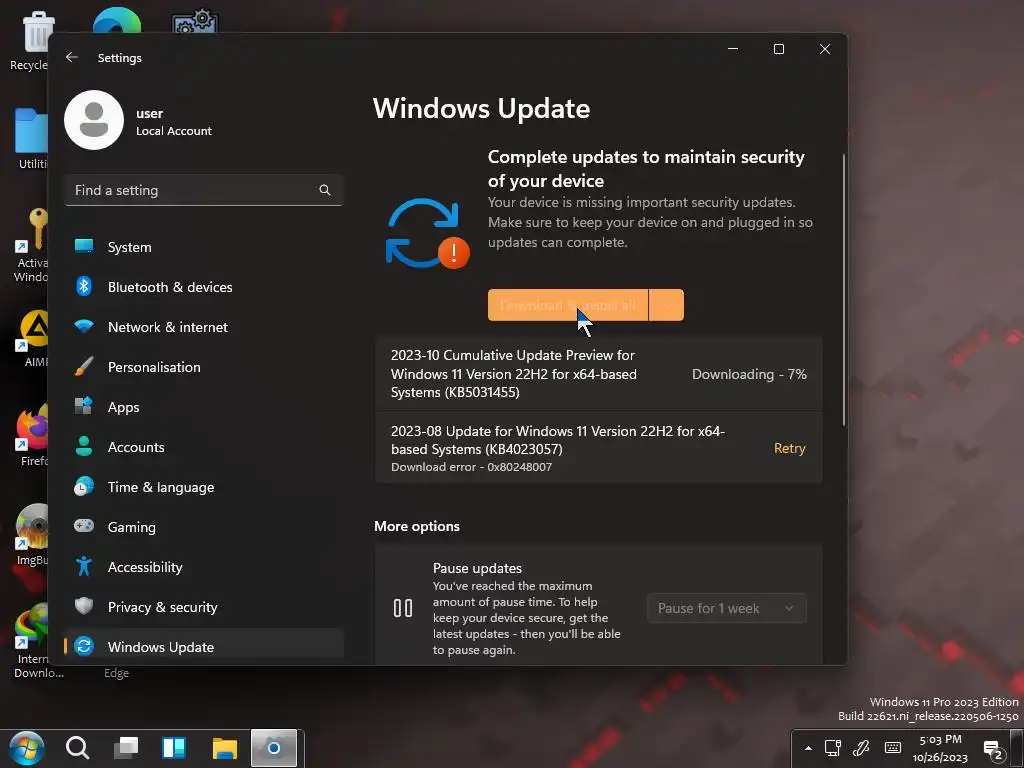The height and width of the screenshot is (768, 1024).
Task: Click the KB5031455 cumulative update entry
Action: 598,374
